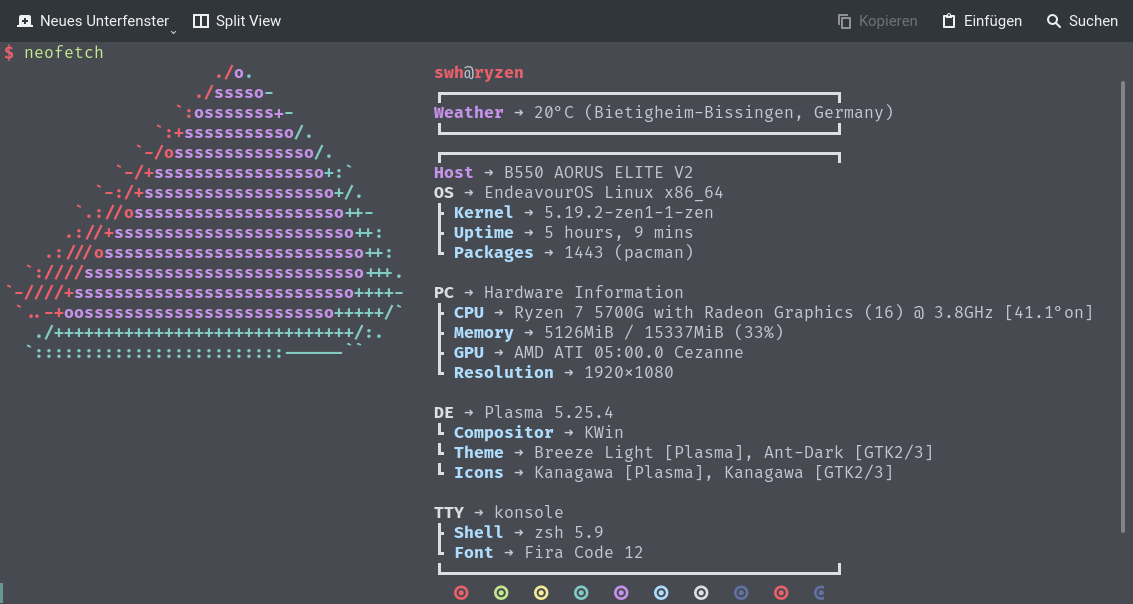Click the 'swh@ryzen' title text

click(x=478, y=72)
